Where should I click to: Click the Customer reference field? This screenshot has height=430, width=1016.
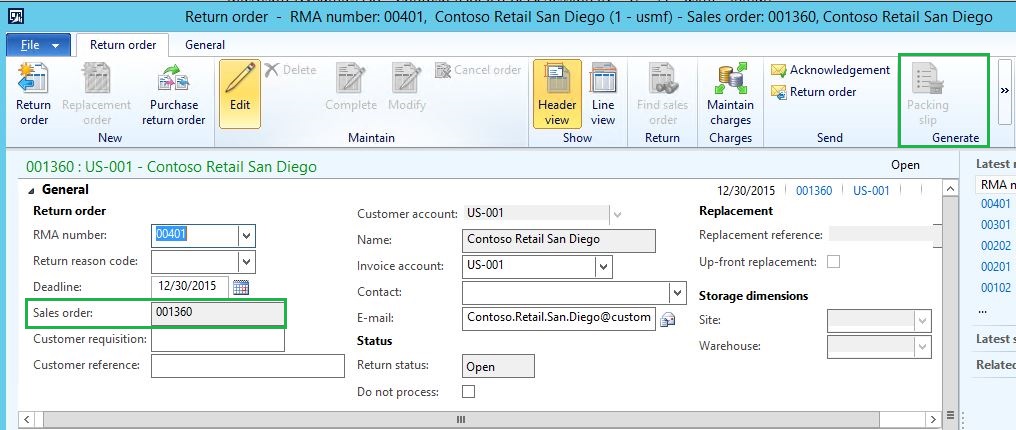pyautogui.click(x=248, y=366)
